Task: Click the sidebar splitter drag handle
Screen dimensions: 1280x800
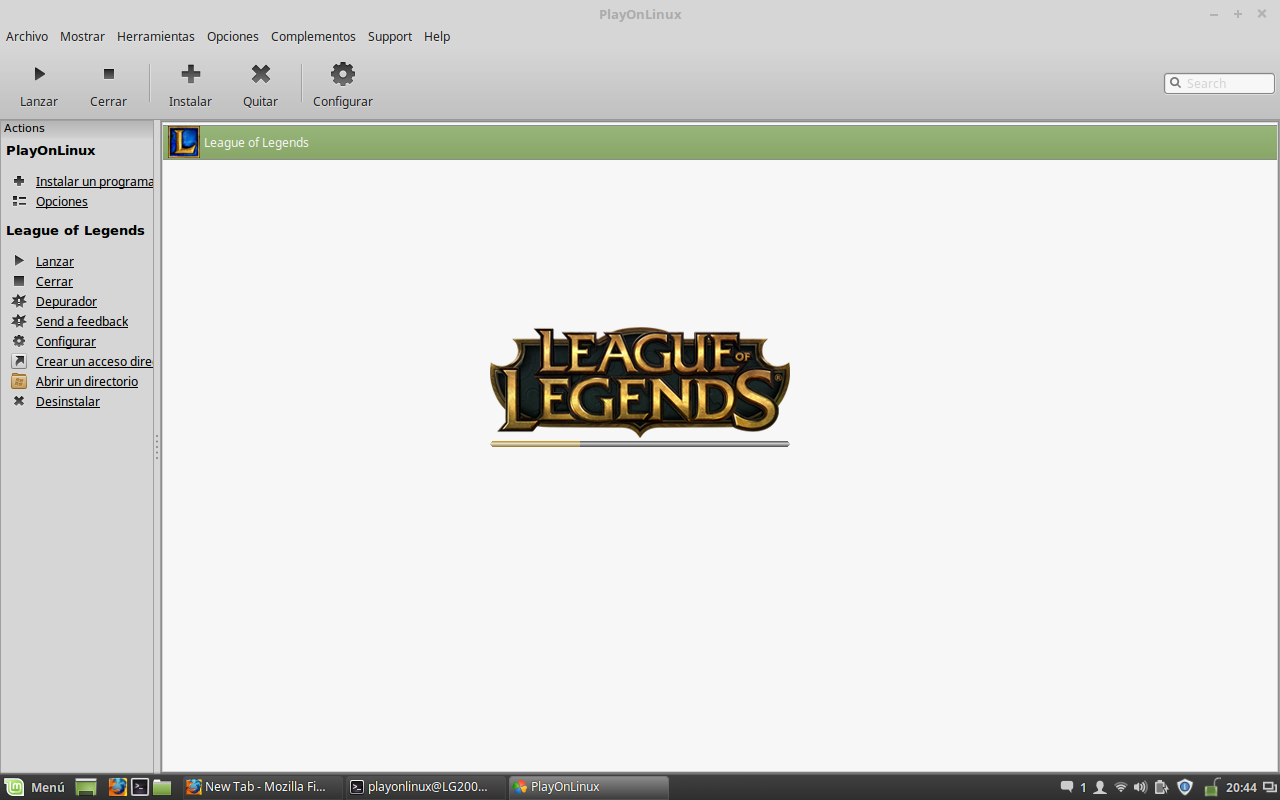Action: [x=157, y=447]
